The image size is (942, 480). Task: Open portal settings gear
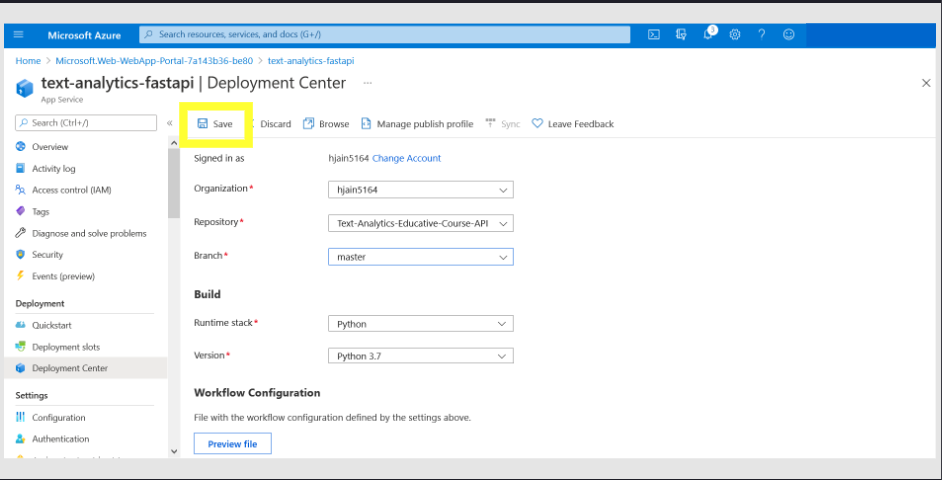click(735, 35)
